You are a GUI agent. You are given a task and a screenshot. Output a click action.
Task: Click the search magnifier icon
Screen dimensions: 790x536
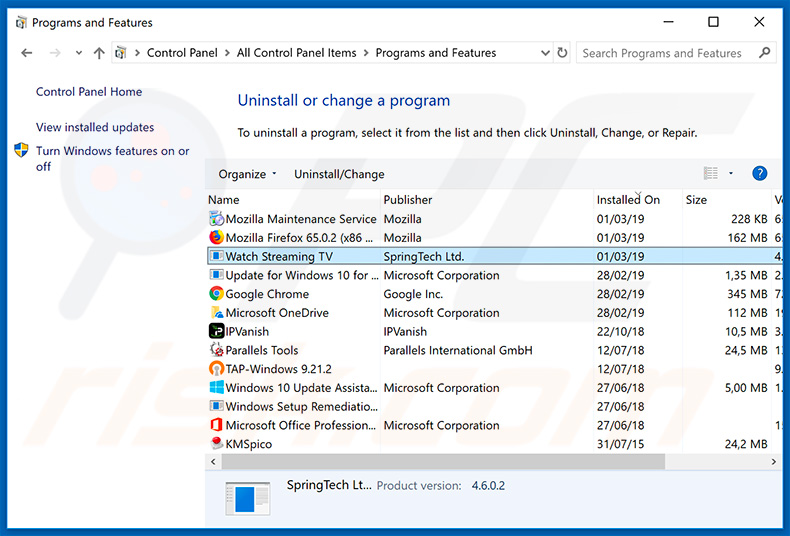point(764,52)
